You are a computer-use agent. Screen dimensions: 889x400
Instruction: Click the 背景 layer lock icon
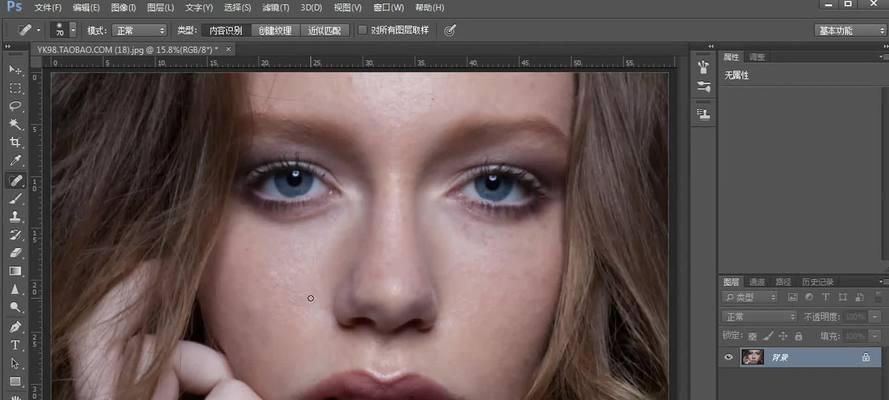865,357
